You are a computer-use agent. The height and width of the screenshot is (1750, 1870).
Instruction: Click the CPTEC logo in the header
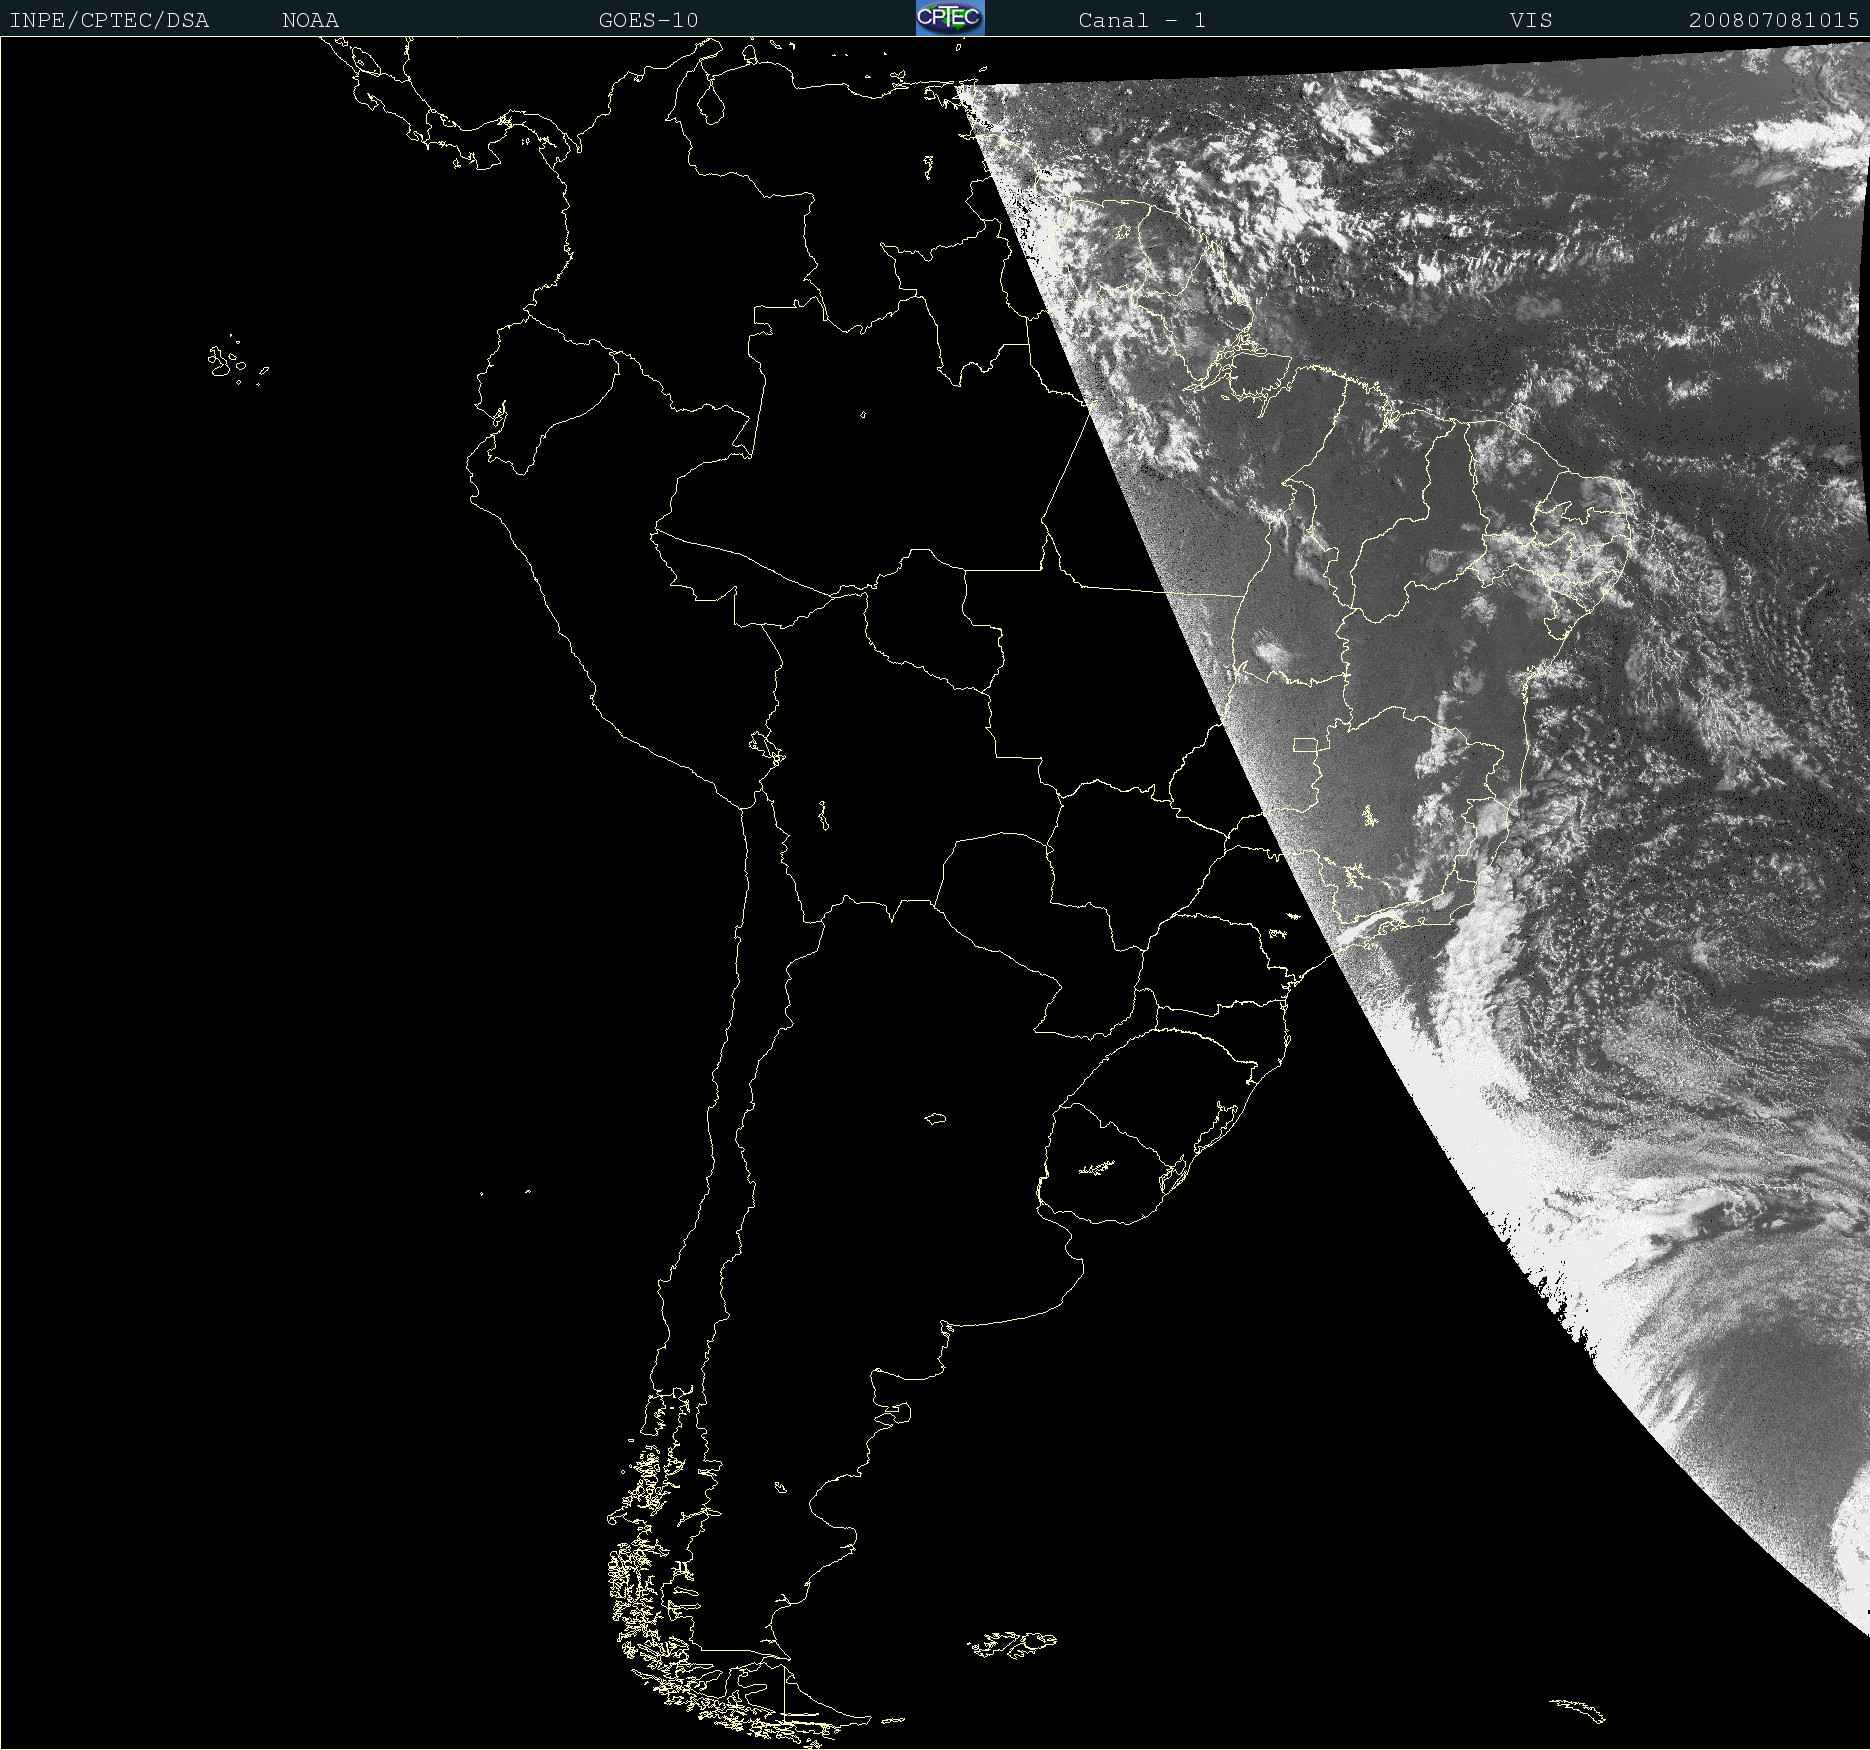click(950, 18)
